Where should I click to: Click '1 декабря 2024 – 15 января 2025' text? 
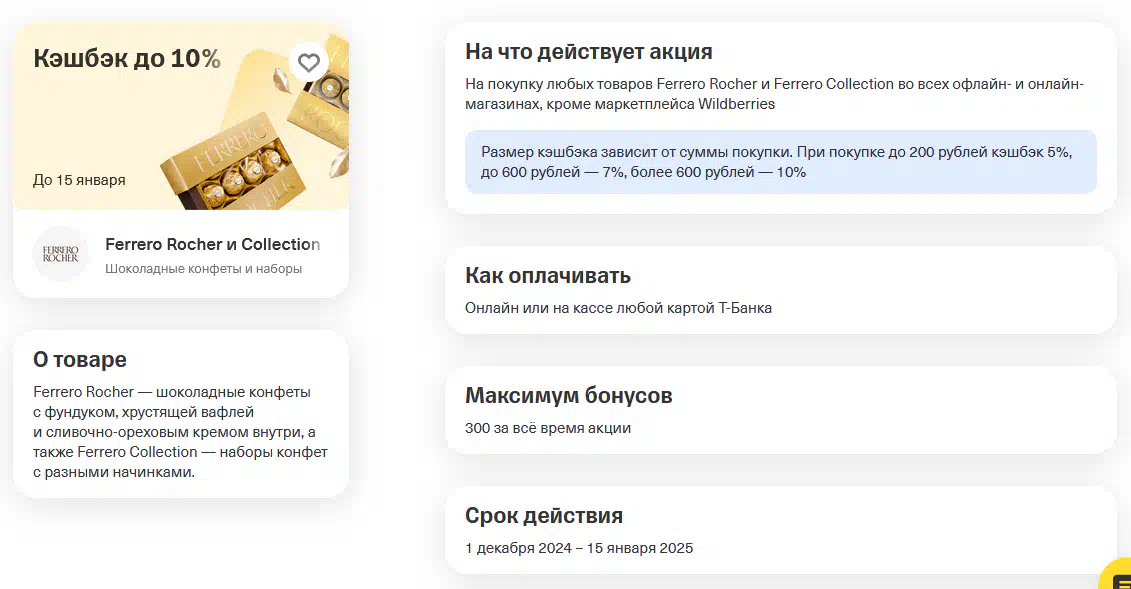point(579,548)
